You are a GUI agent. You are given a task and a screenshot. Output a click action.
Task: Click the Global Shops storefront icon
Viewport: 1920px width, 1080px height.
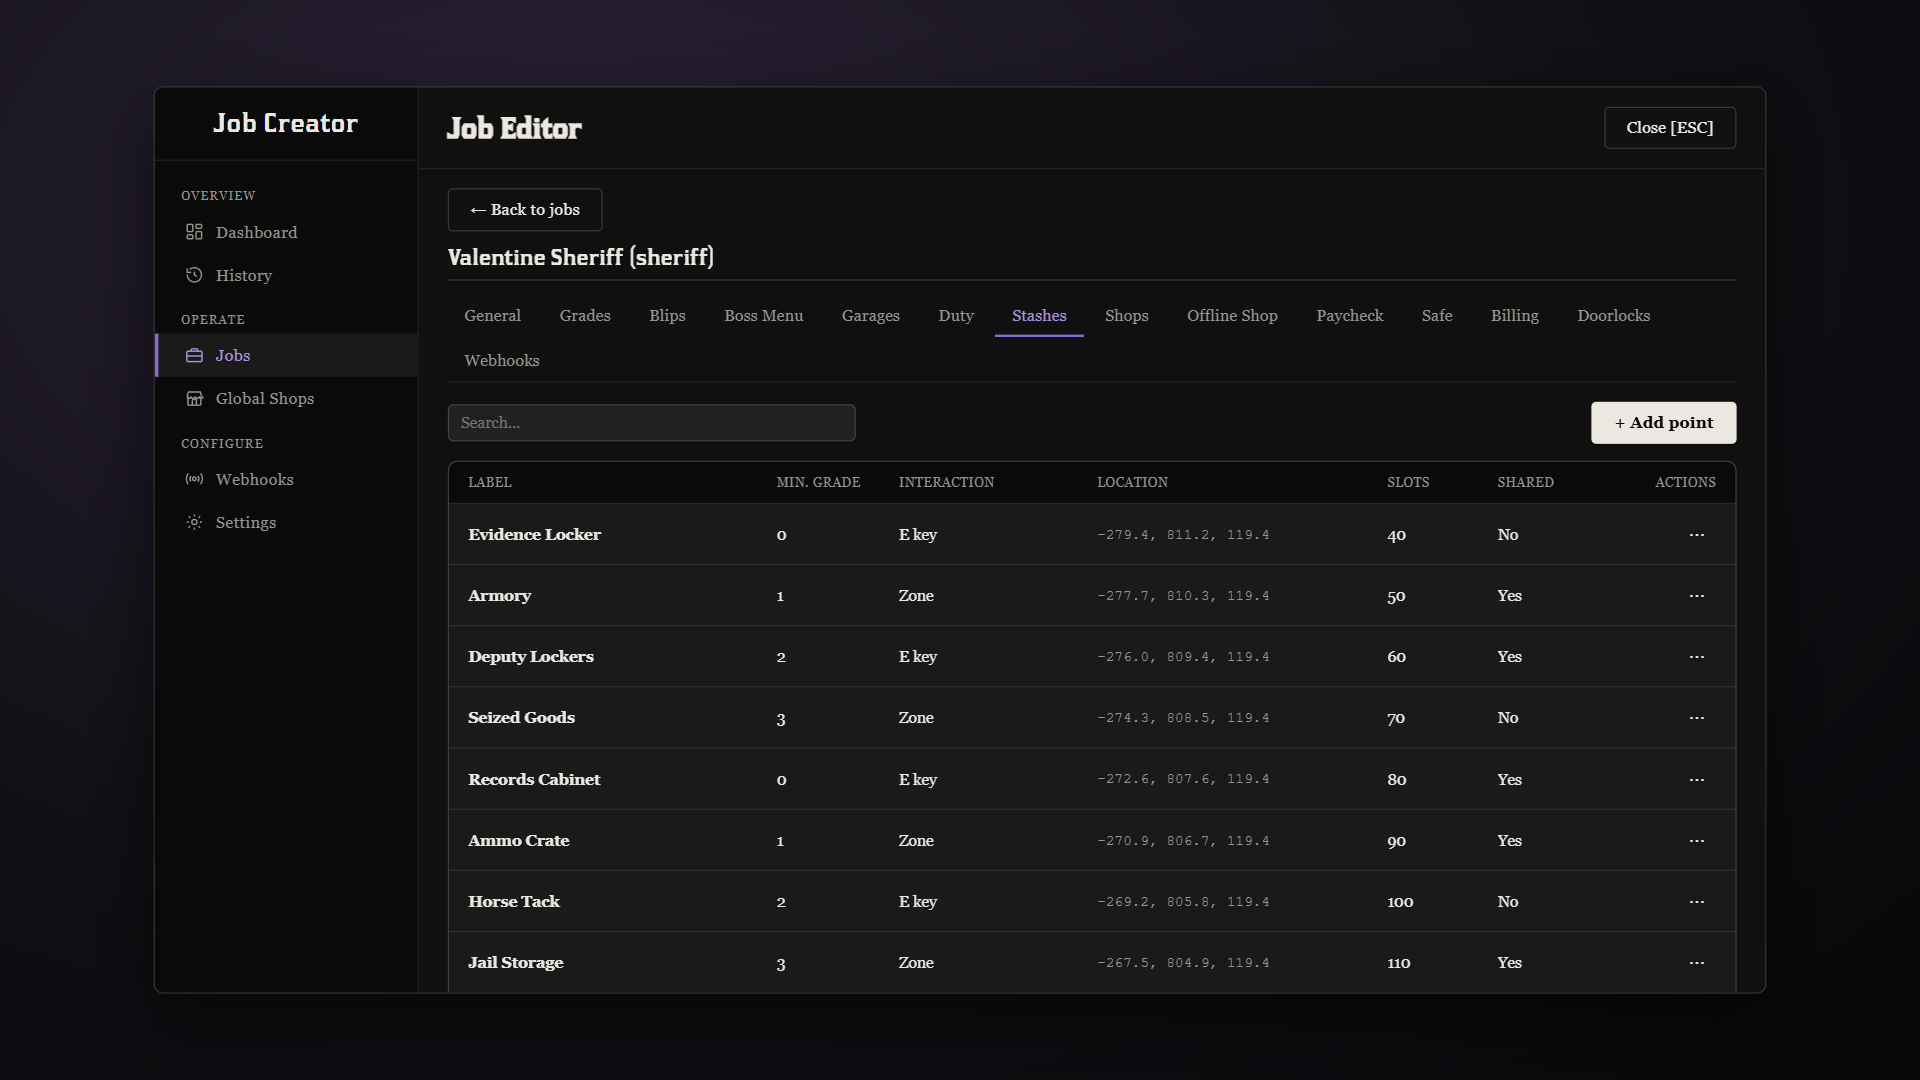[x=194, y=399]
